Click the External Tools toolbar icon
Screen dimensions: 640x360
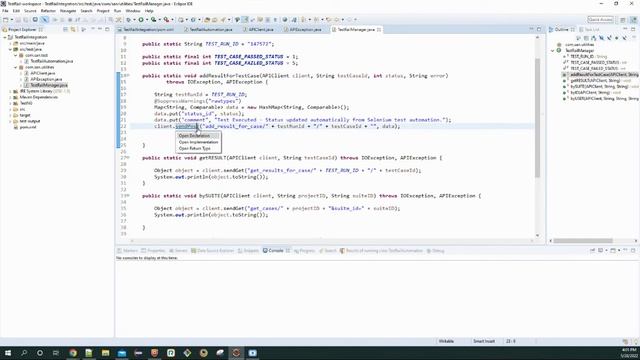coord(166,20)
